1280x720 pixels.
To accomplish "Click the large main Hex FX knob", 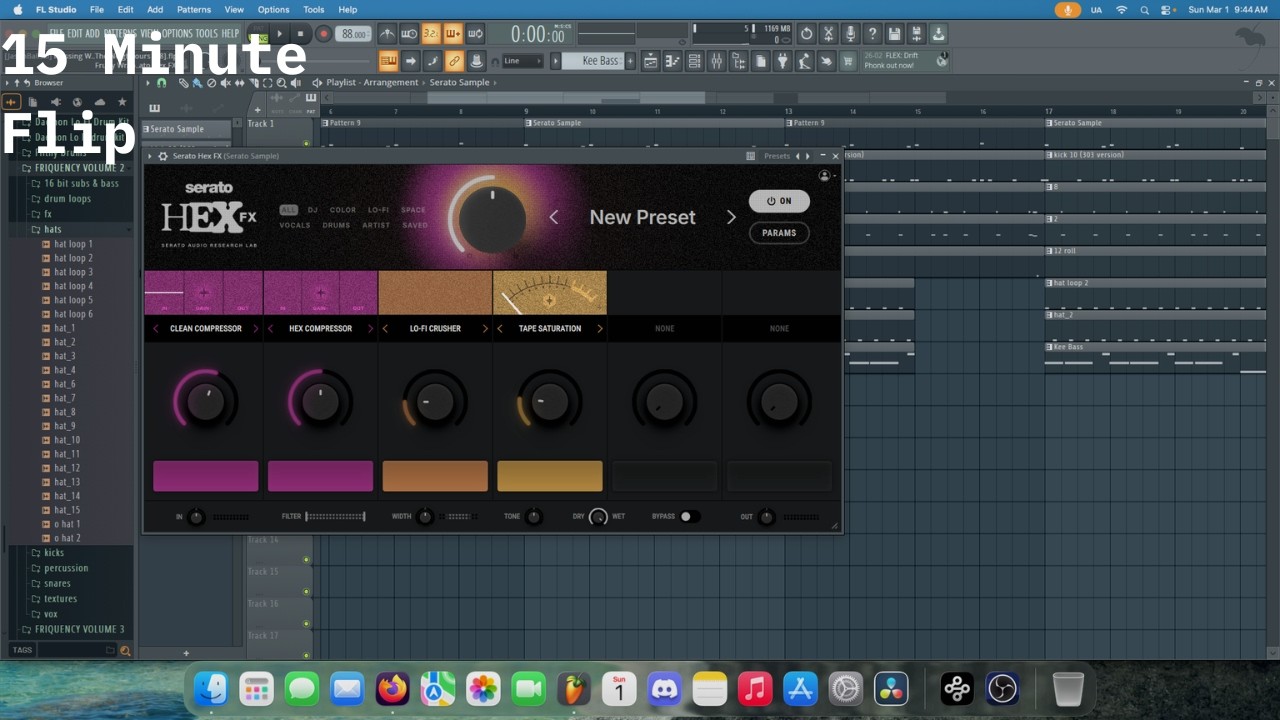I will pos(491,217).
